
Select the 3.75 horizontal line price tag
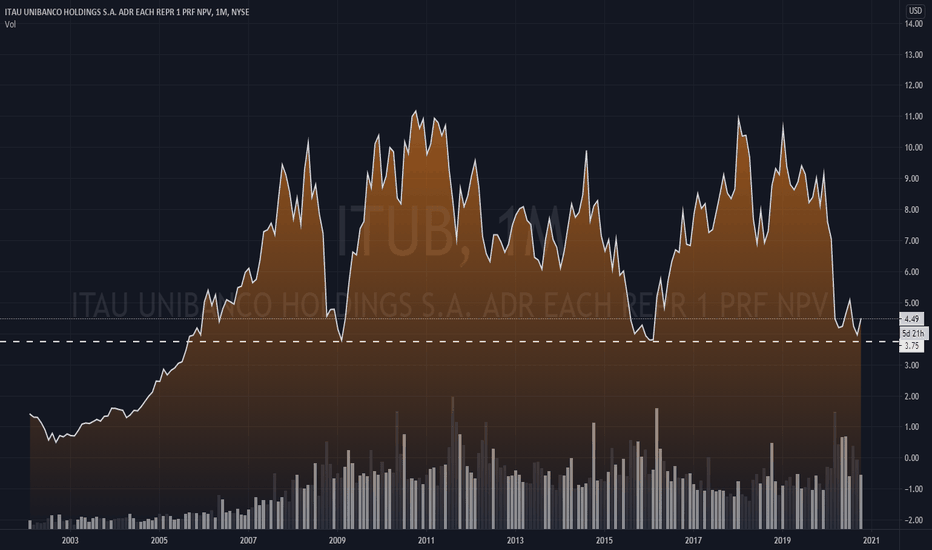point(911,345)
